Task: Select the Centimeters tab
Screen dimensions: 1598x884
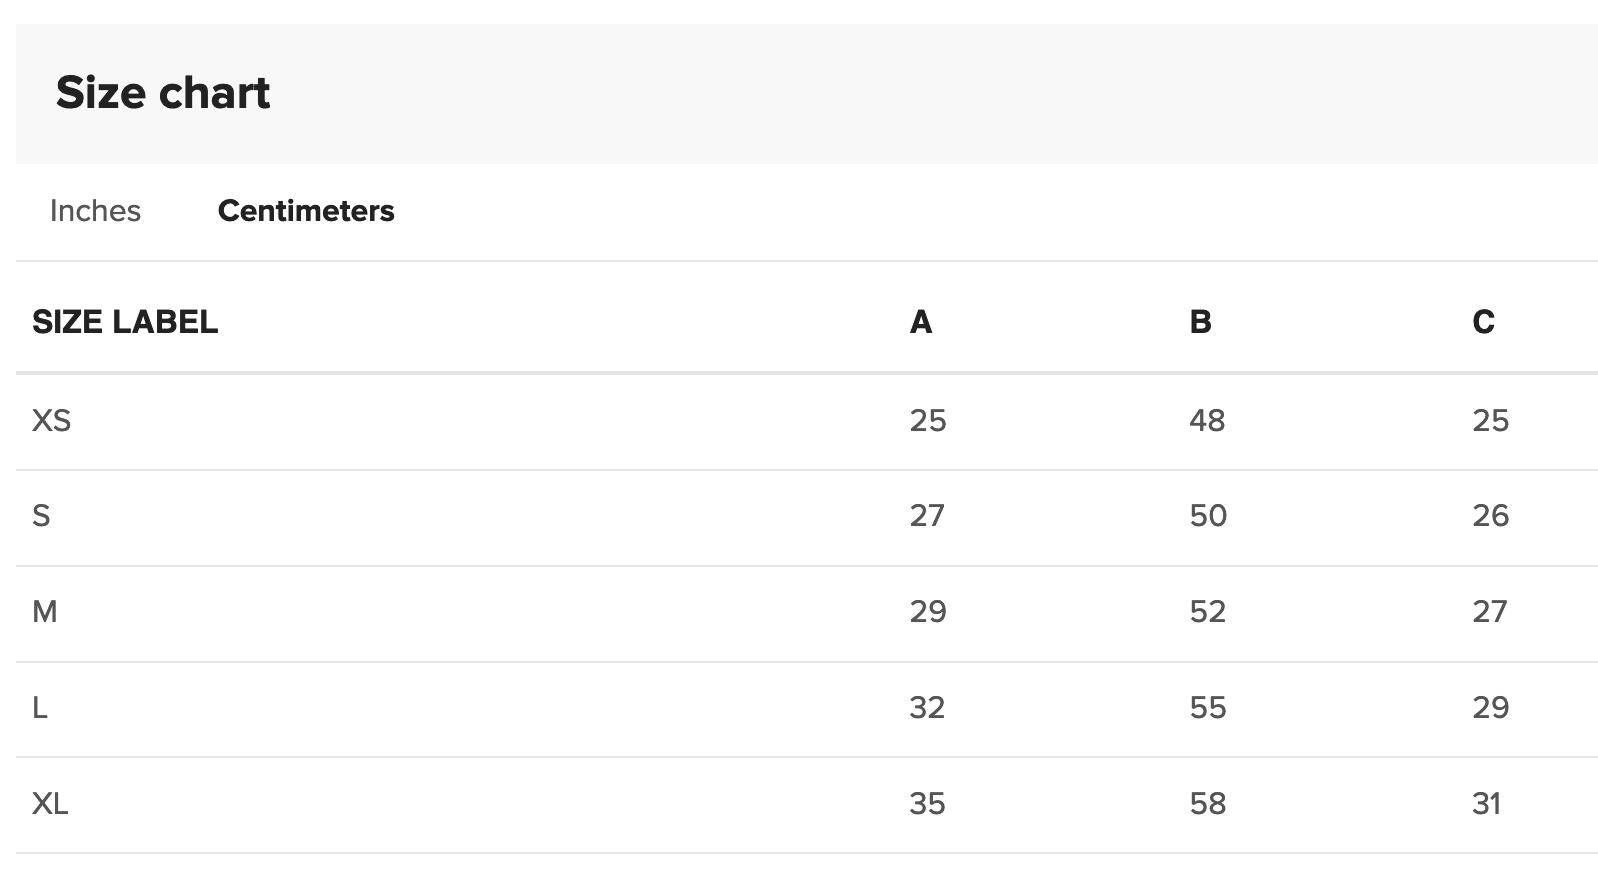Action: click(306, 211)
